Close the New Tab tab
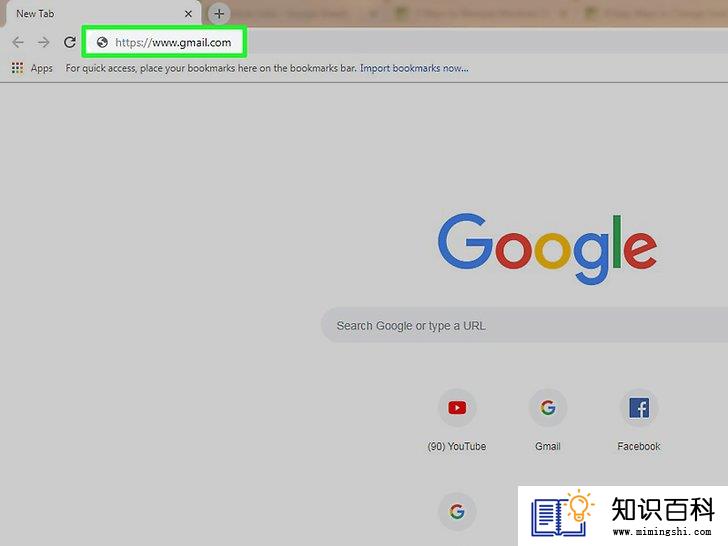The height and width of the screenshot is (546, 728). [x=188, y=14]
